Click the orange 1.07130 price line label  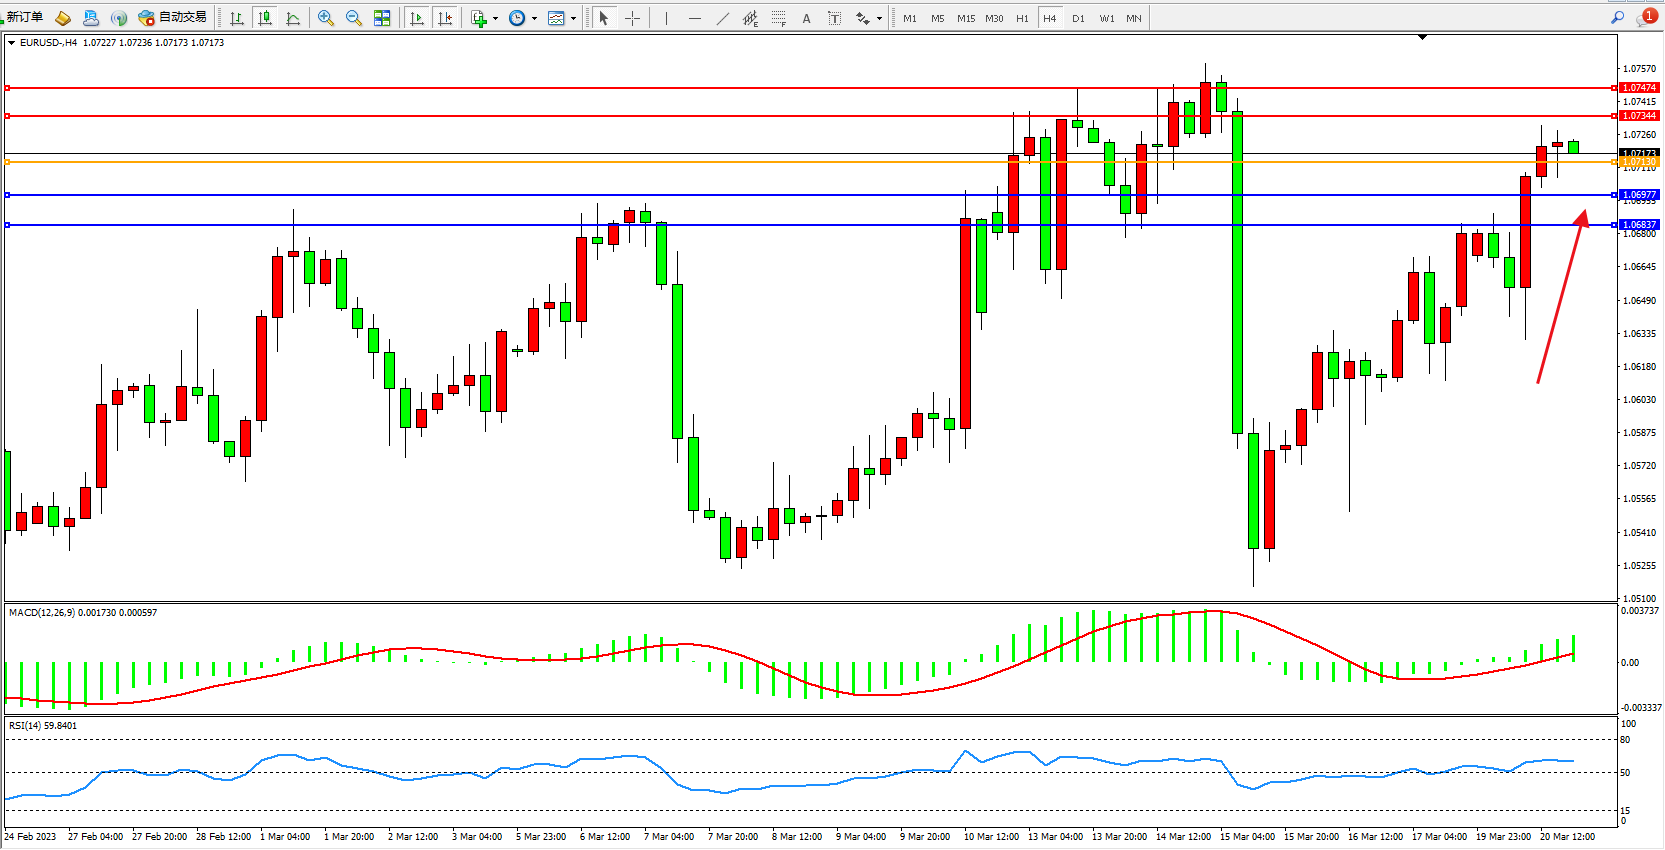pyautogui.click(x=1639, y=162)
